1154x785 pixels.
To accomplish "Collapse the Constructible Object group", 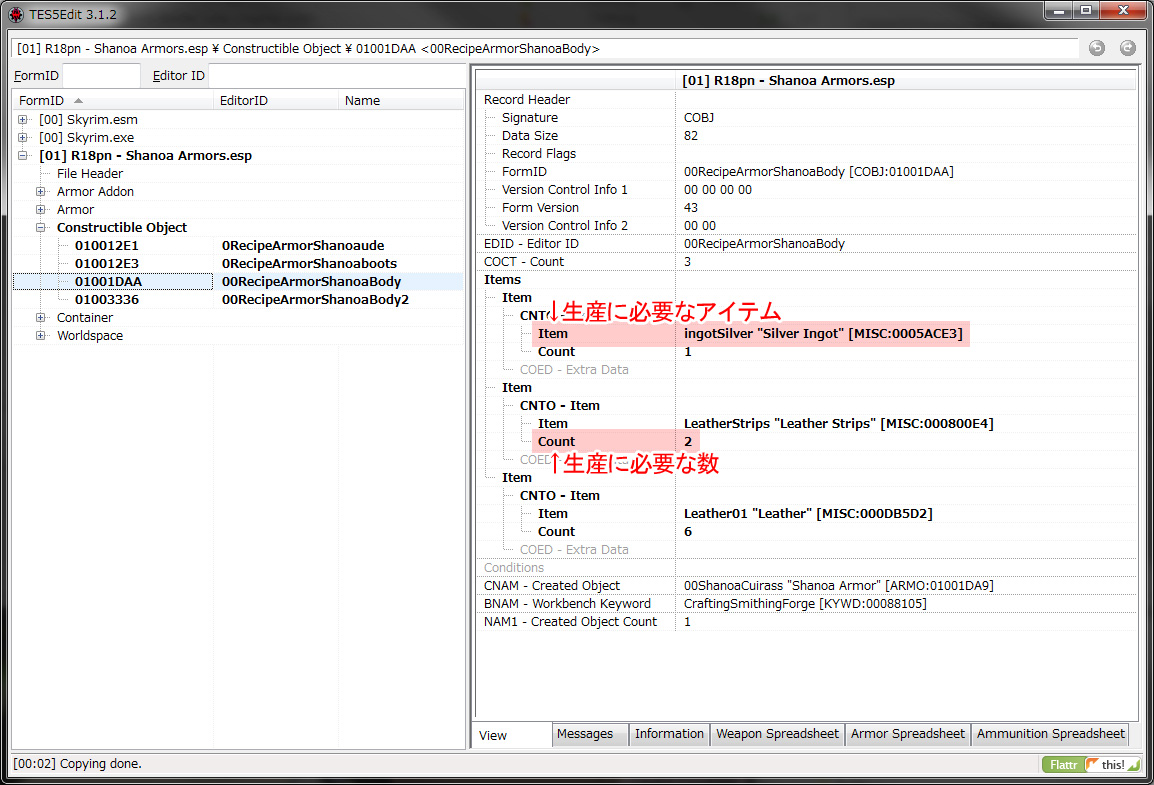I will pyautogui.click(x=41, y=227).
